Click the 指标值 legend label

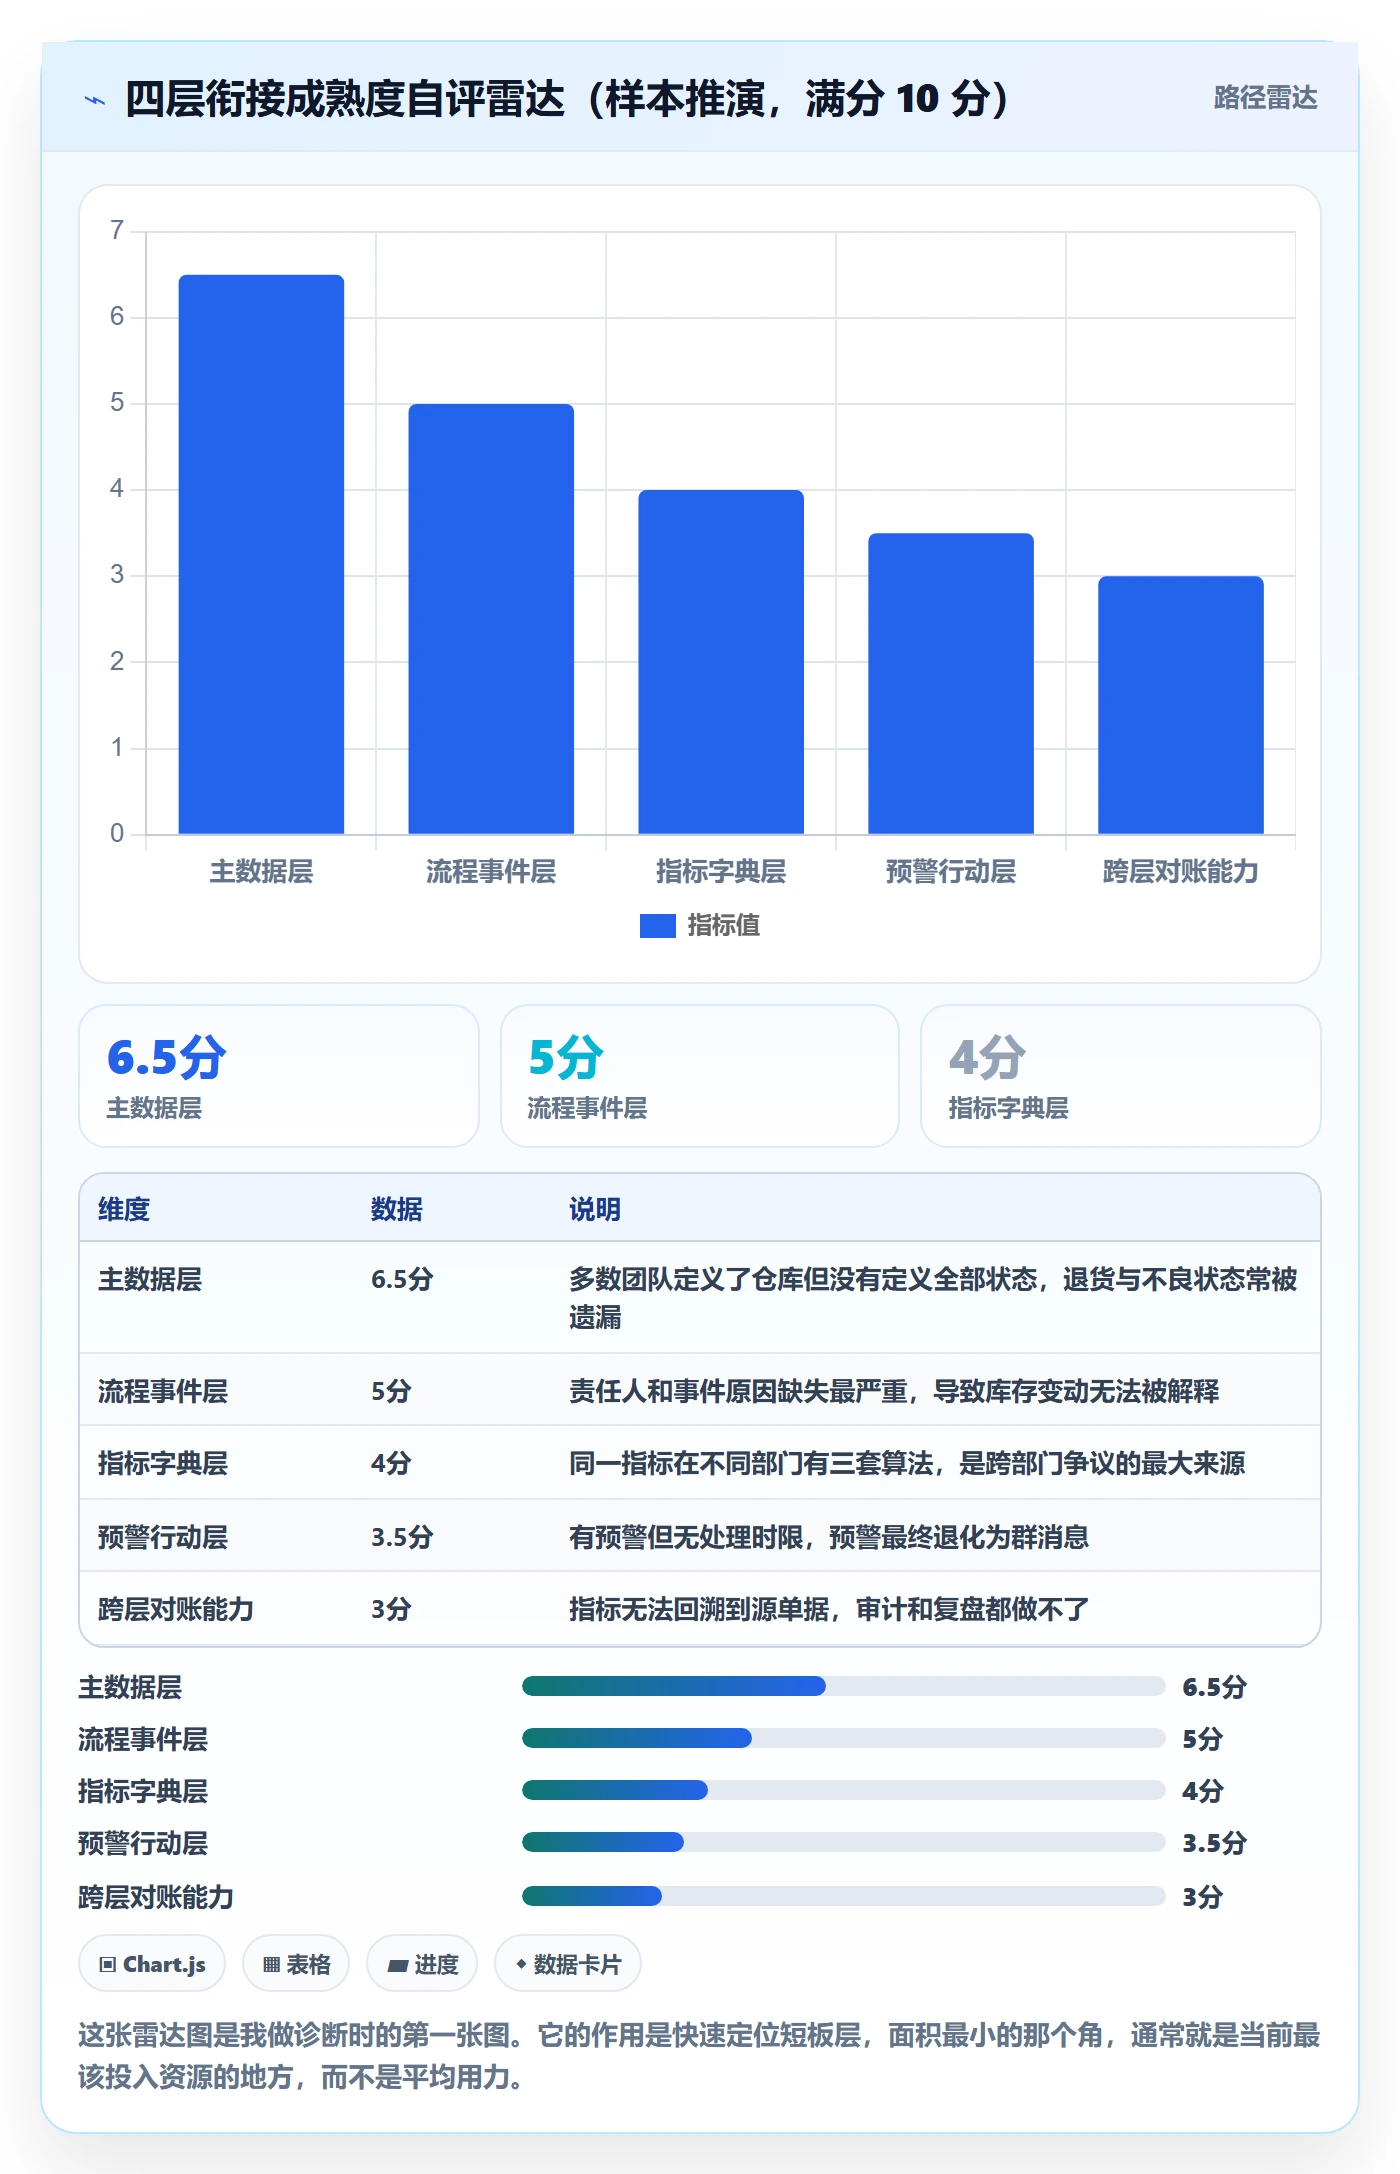click(723, 926)
